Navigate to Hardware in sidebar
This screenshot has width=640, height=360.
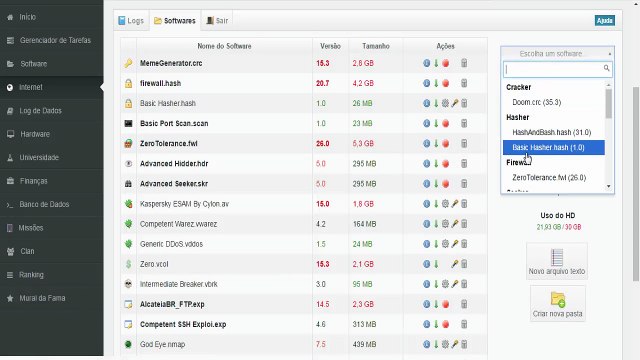[51, 134]
